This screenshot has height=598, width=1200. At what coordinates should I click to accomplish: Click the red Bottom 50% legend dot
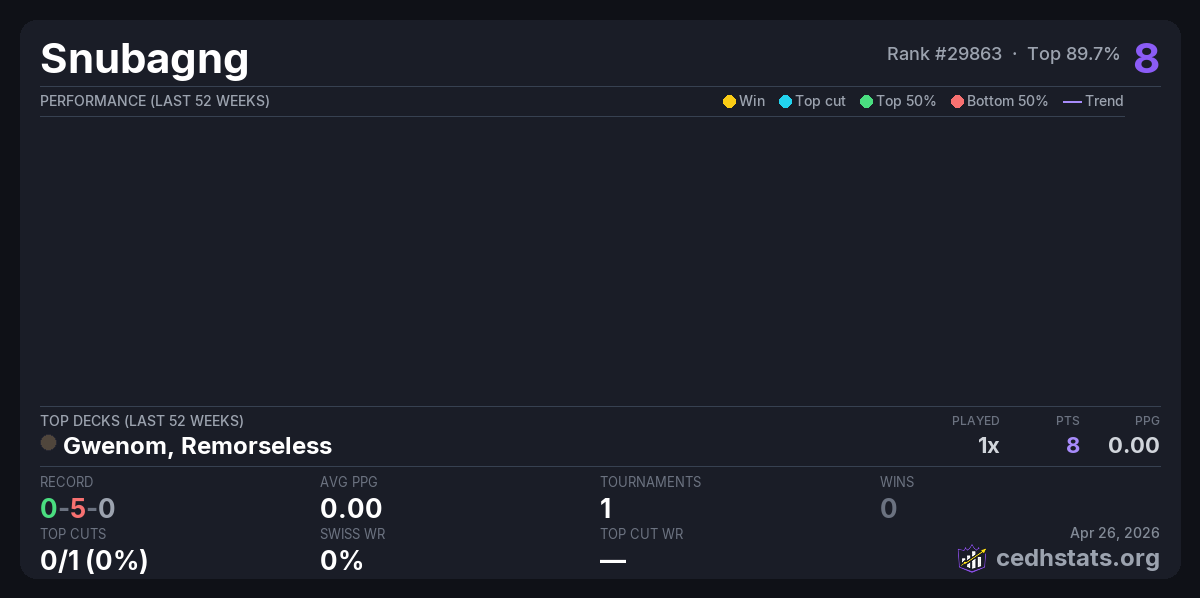pyautogui.click(x=957, y=101)
